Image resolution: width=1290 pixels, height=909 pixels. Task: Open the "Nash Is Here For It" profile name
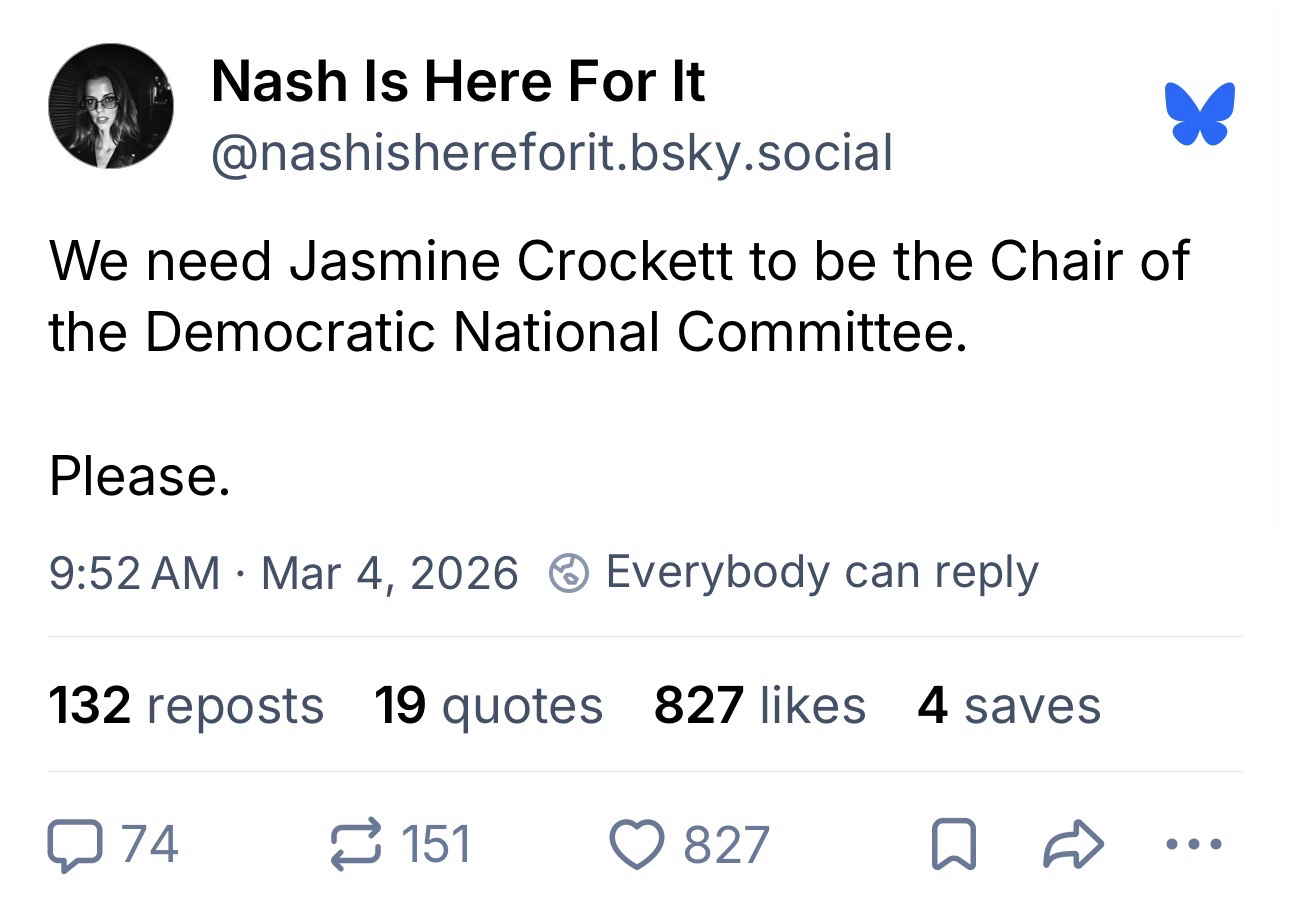tap(458, 82)
